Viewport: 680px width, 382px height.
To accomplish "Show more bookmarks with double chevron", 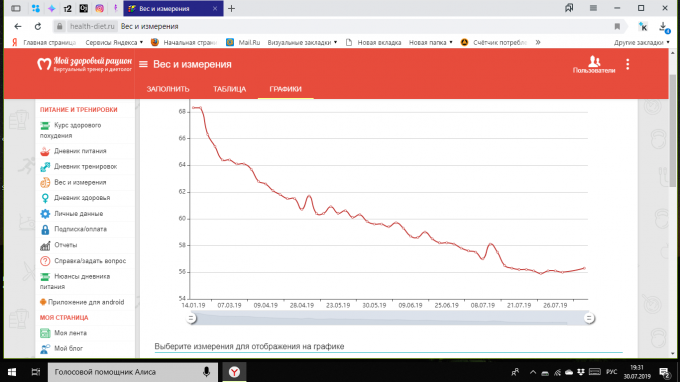I will [x=538, y=42].
